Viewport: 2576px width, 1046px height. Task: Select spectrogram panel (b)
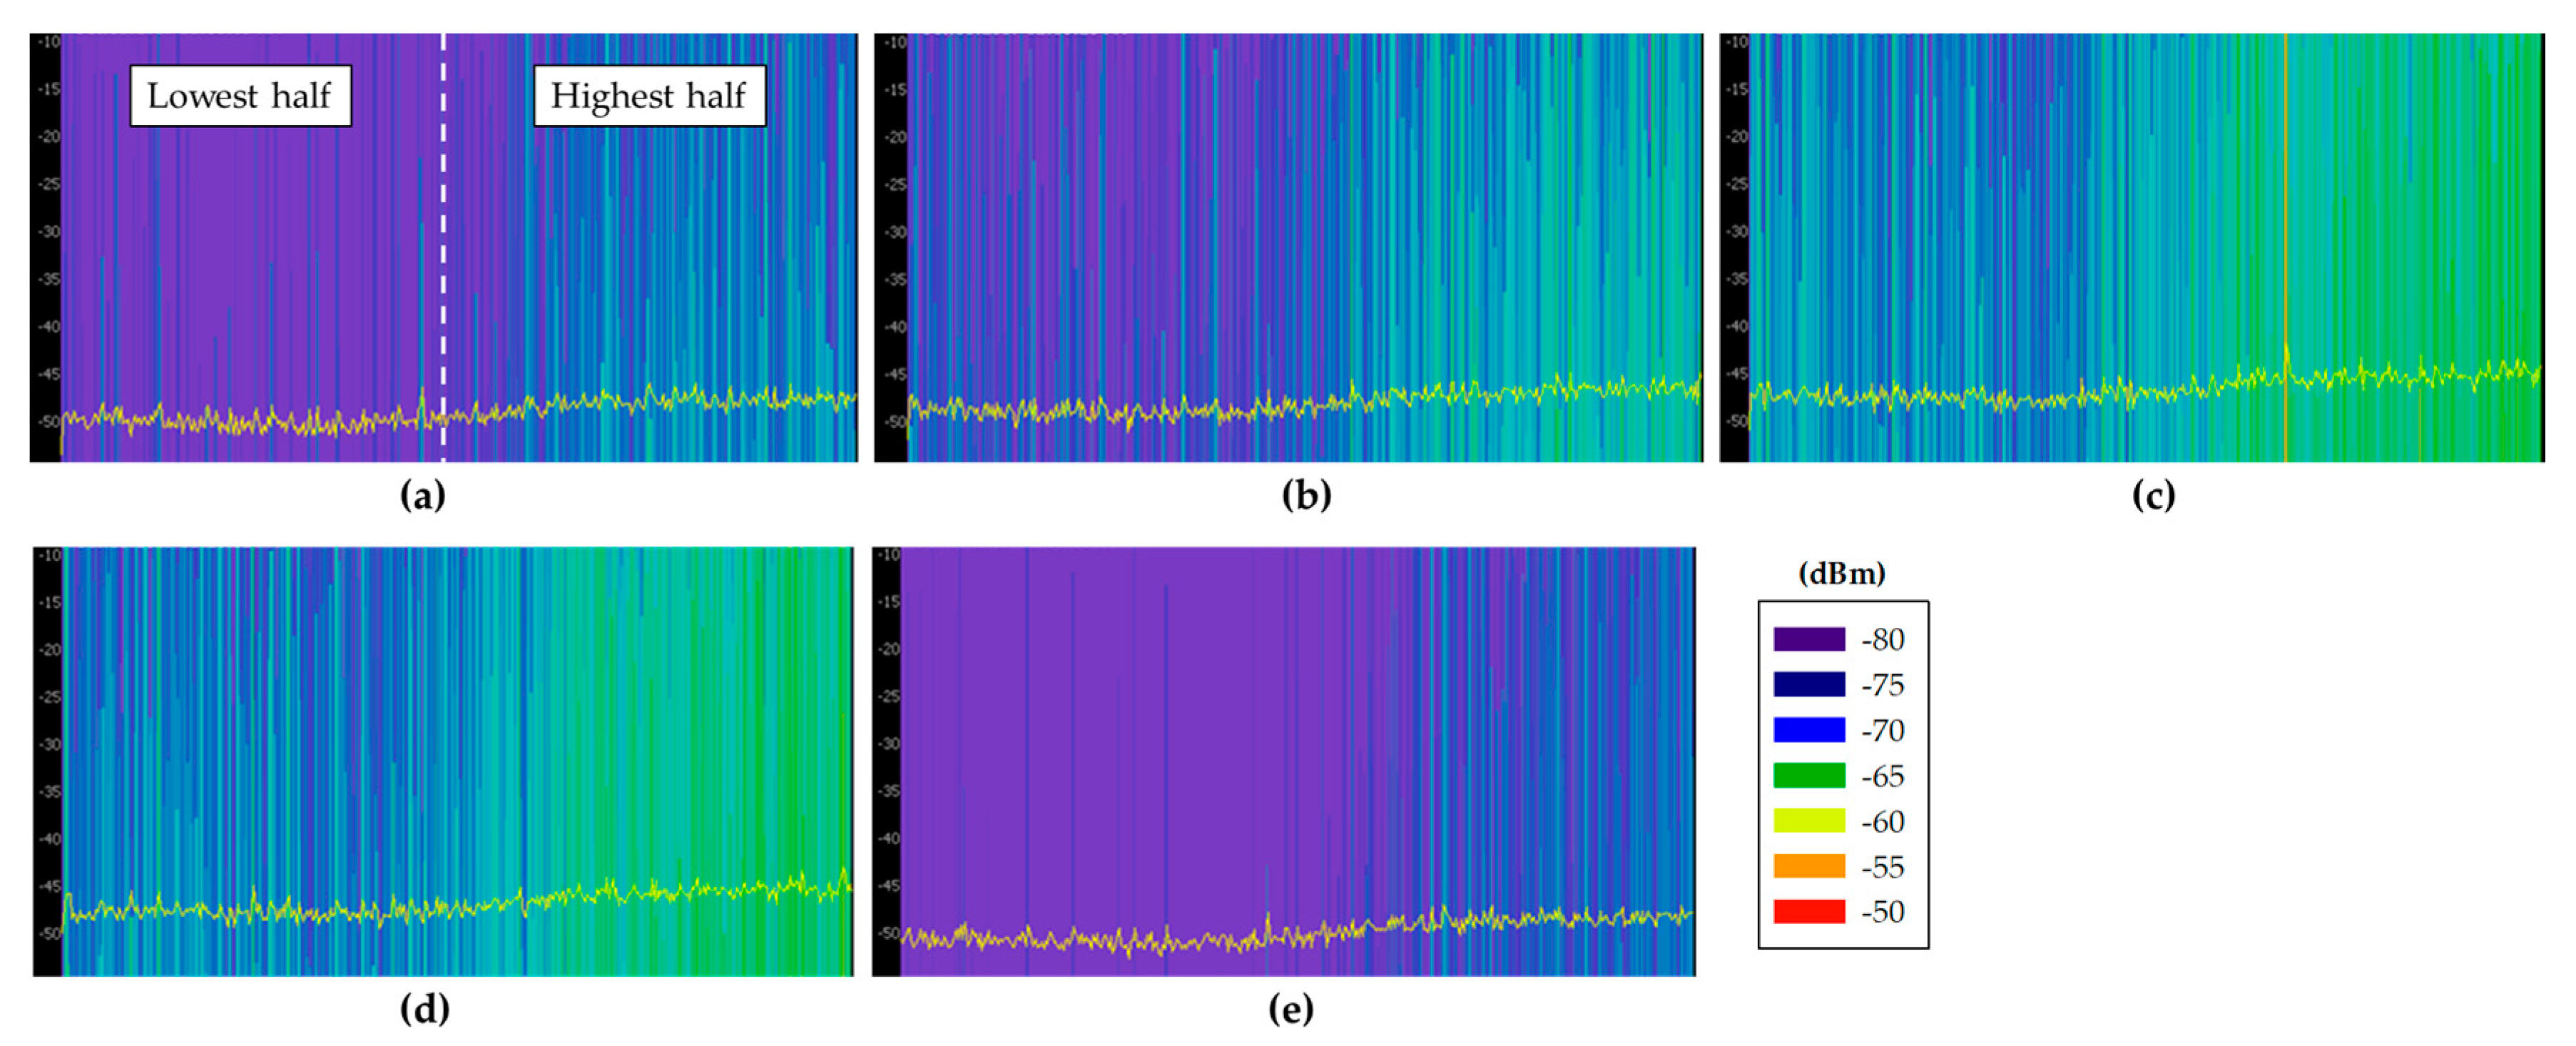(x=1288, y=248)
